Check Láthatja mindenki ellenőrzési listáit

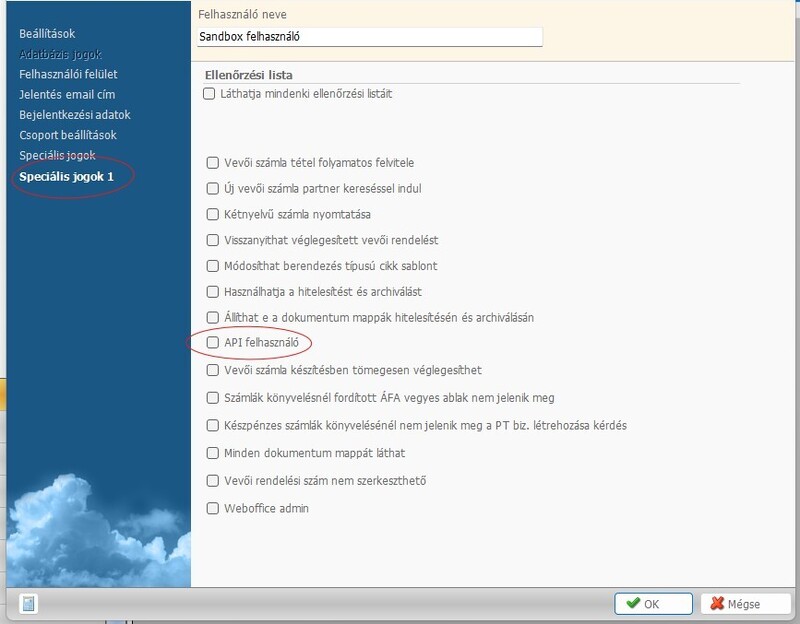coord(209,94)
